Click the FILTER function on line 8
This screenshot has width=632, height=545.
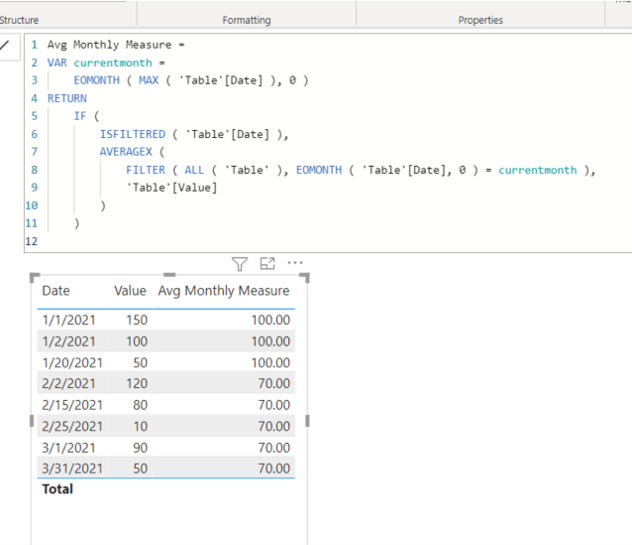146,170
